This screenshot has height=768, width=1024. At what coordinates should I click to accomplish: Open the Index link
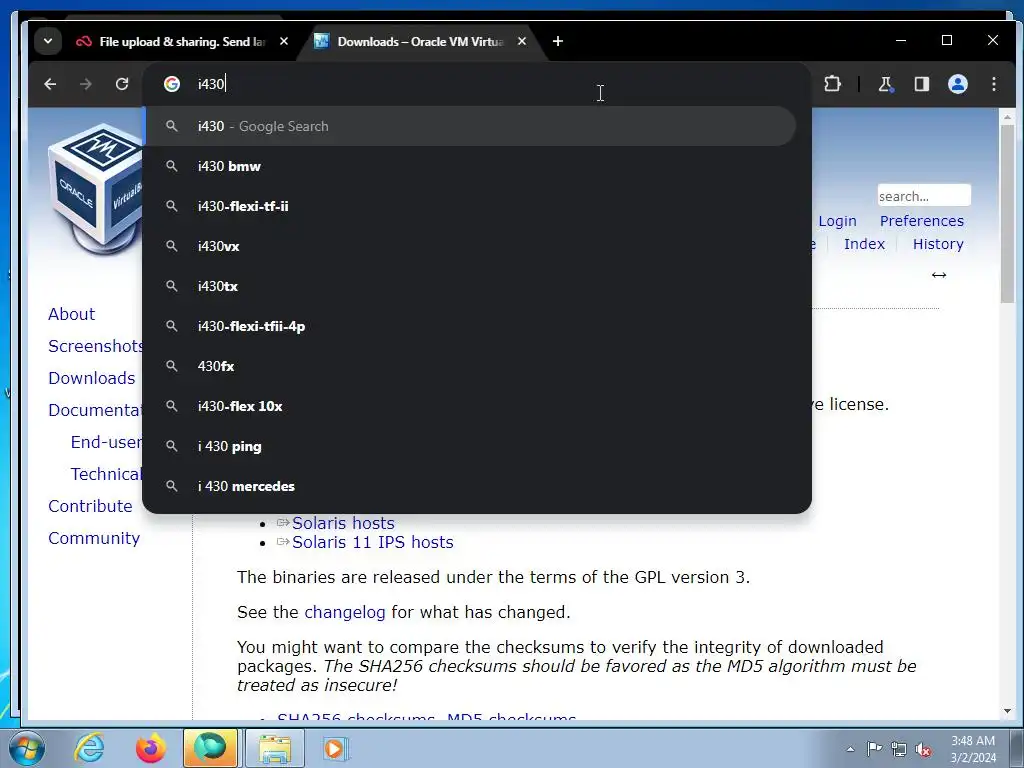click(x=864, y=244)
